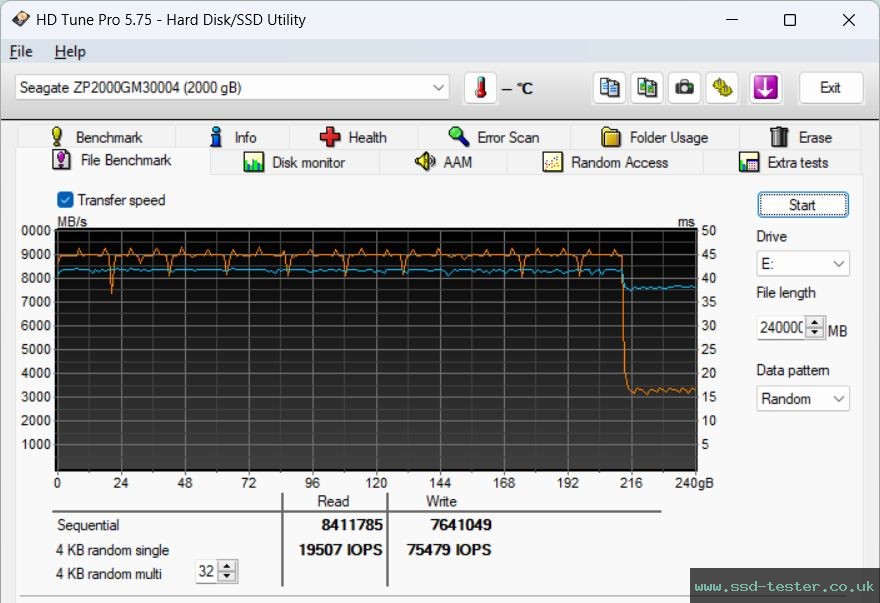Open the Erase tab
The height and width of the screenshot is (603, 880).
point(800,137)
